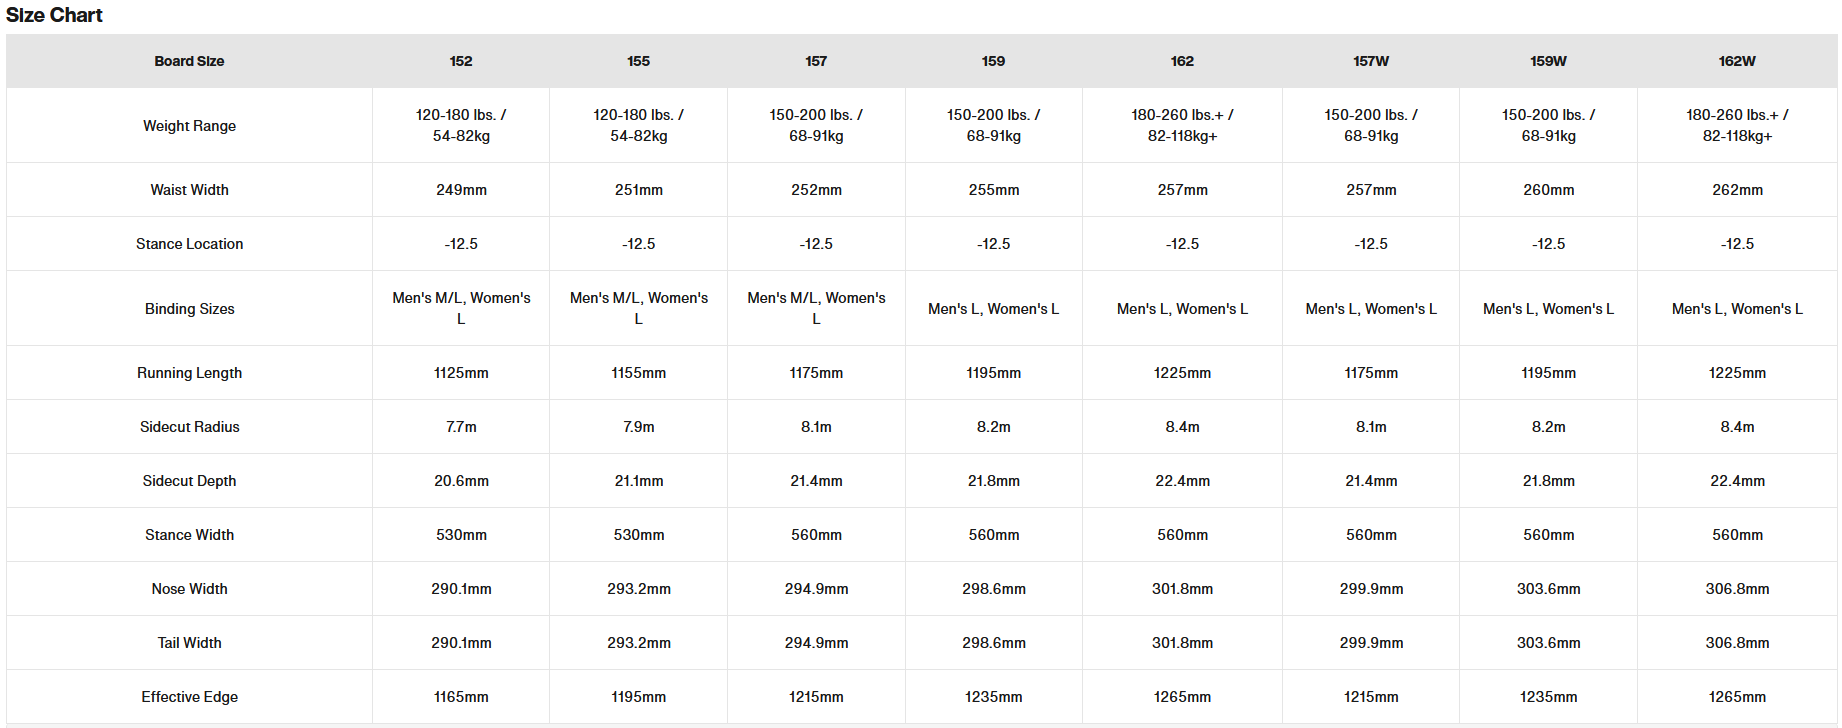
Task: Click the 249mm waist width cell
Action: (x=461, y=190)
